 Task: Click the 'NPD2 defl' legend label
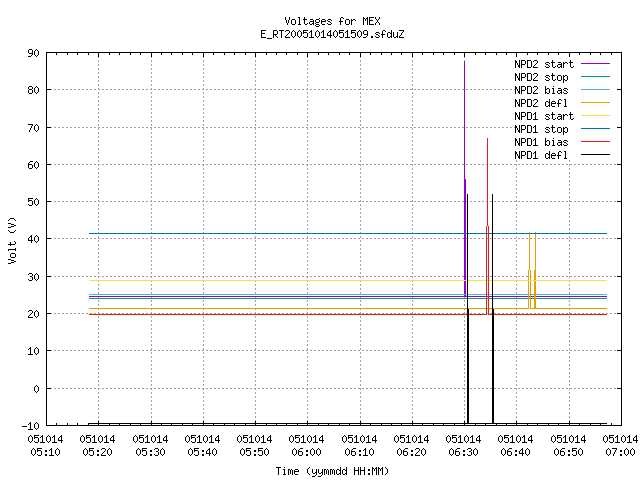tap(541, 103)
